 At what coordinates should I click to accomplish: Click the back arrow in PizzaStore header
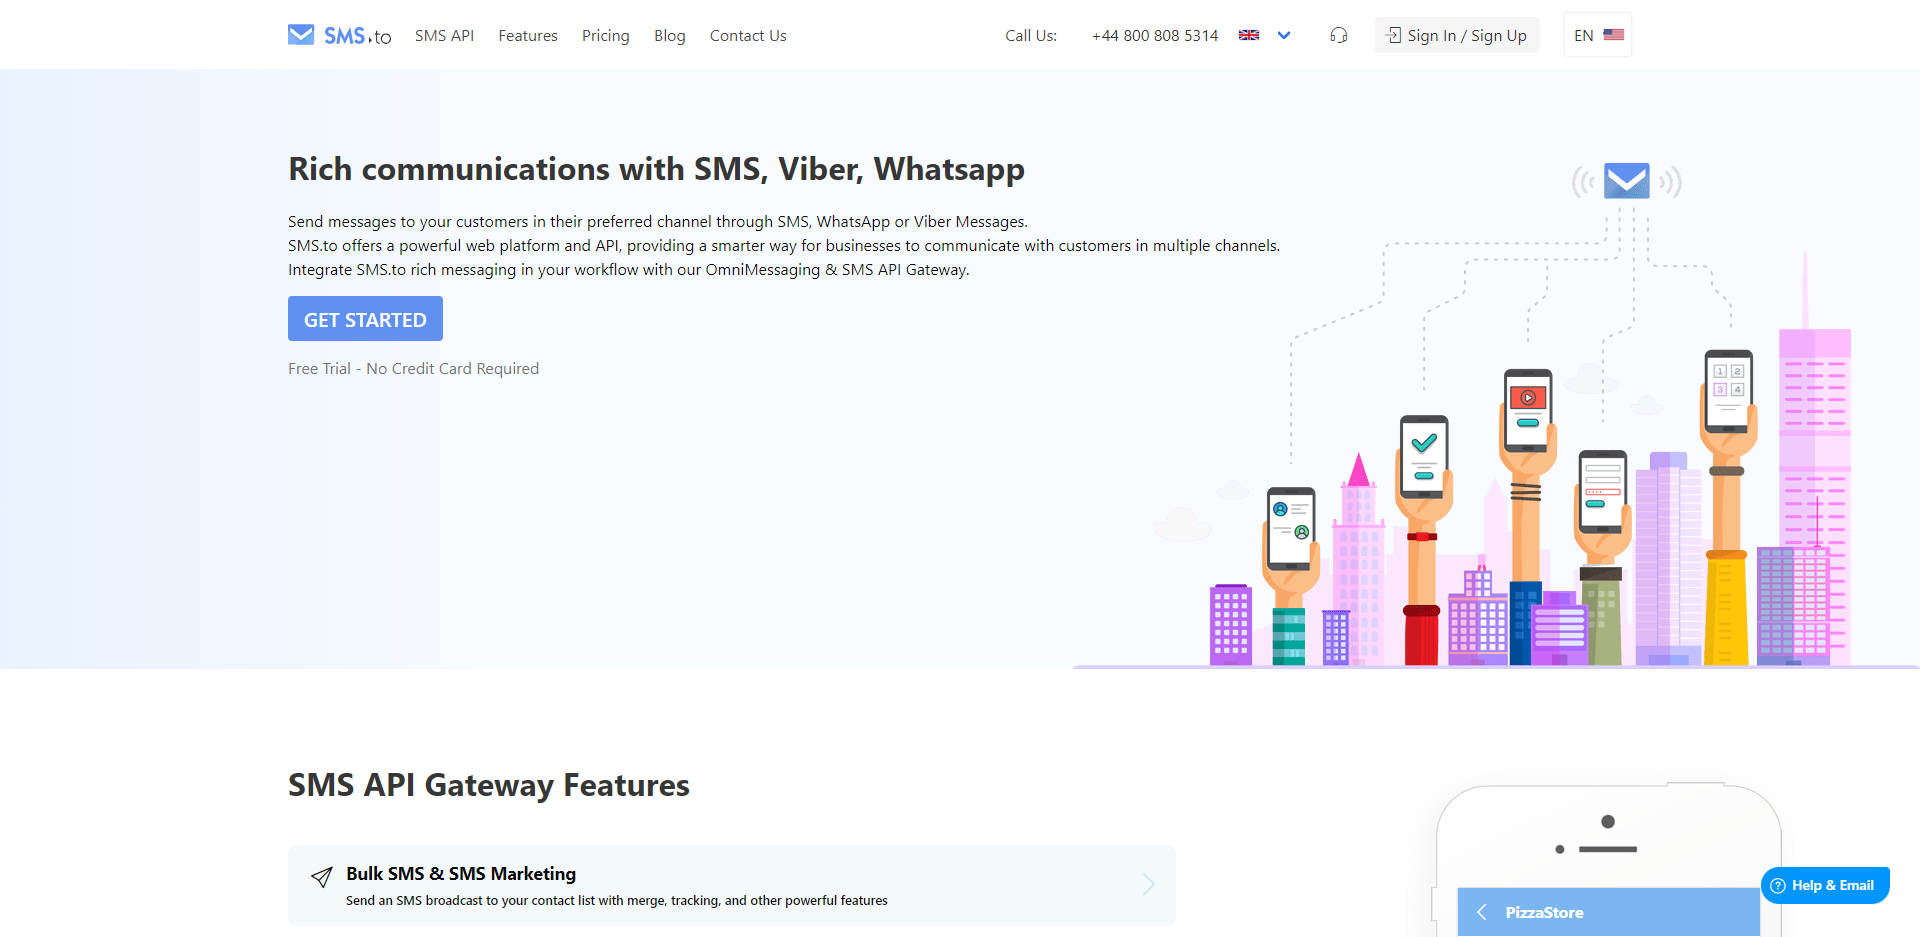(1482, 912)
